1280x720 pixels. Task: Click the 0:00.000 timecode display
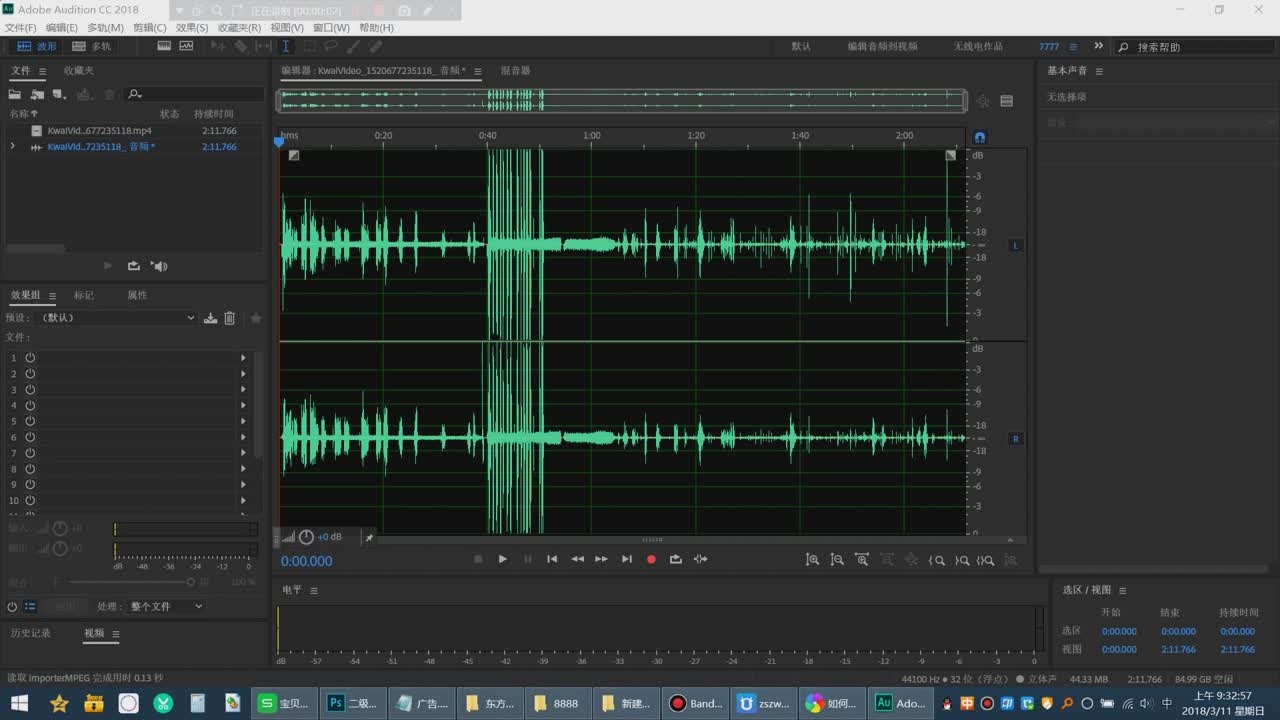[x=307, y=561]
